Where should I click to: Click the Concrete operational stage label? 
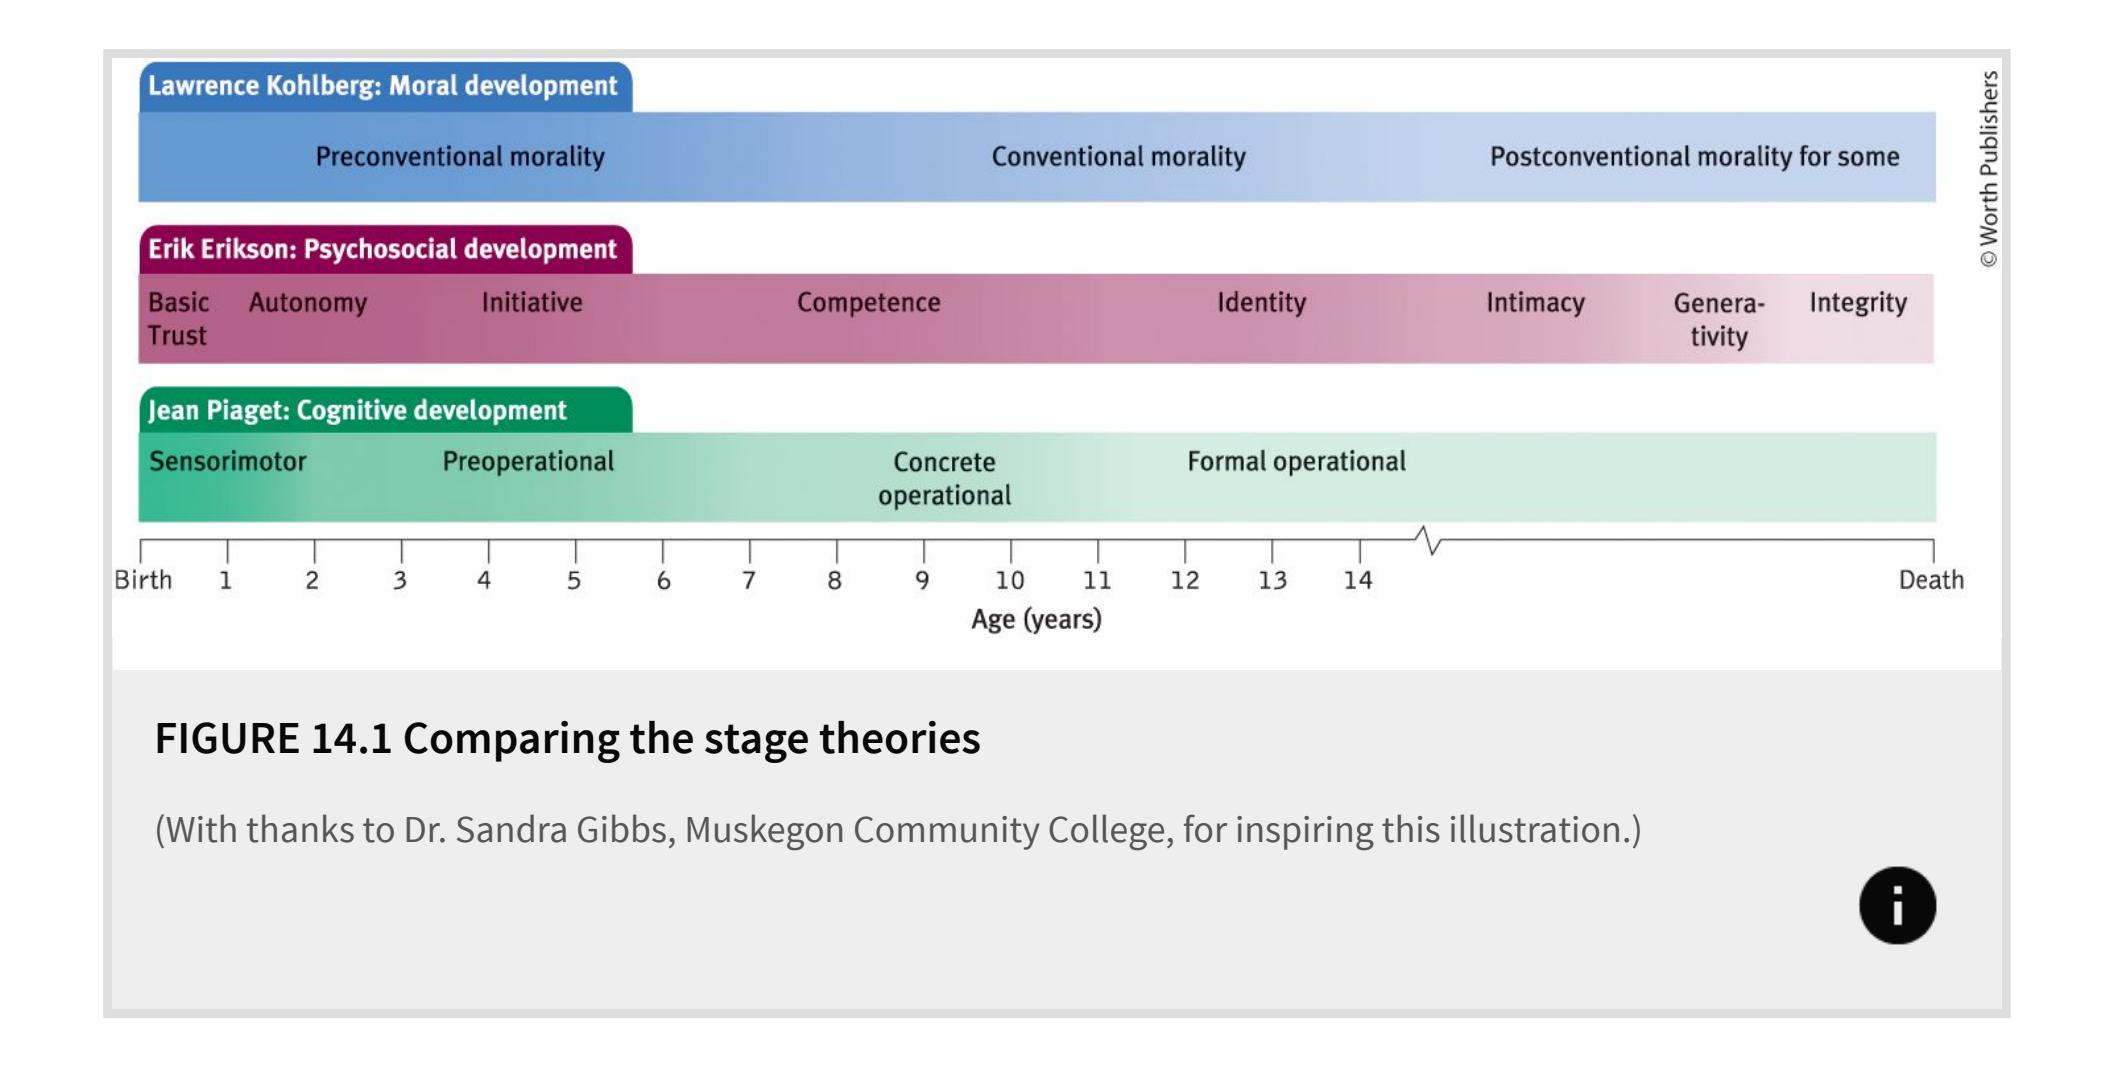pyautogui.click(x=944, y=479)
